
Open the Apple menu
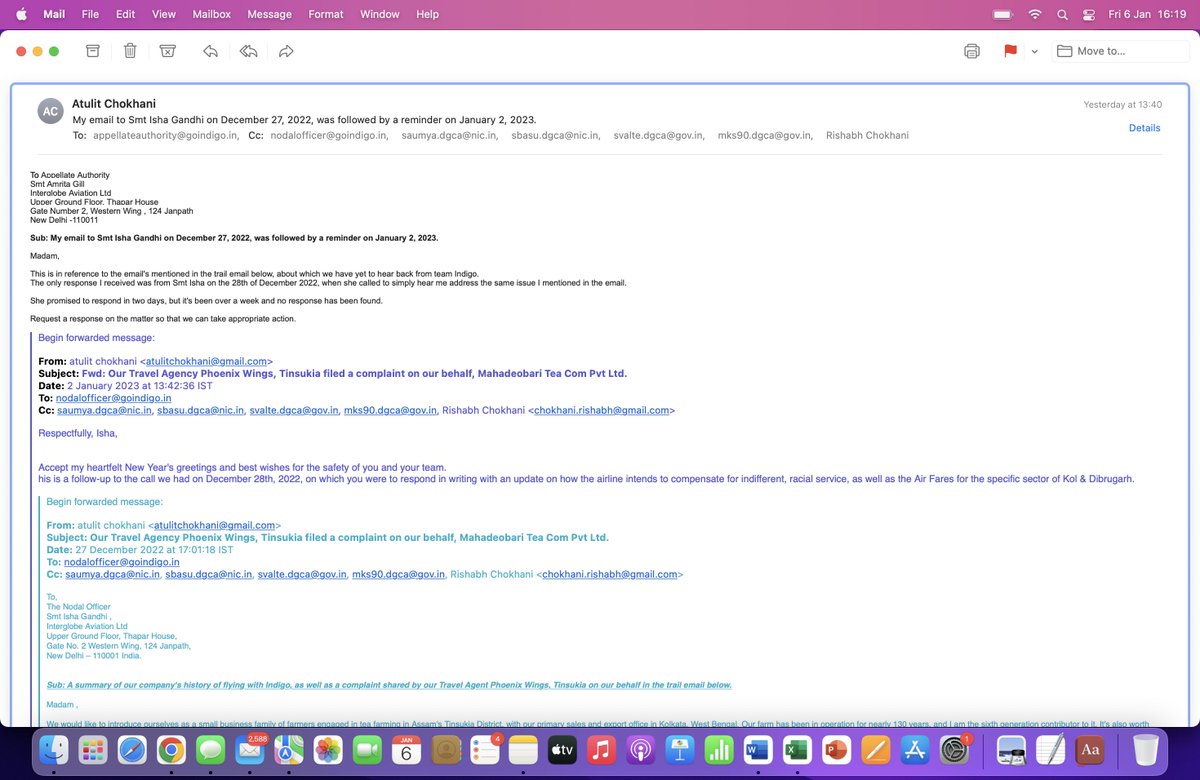coord(21,14)
